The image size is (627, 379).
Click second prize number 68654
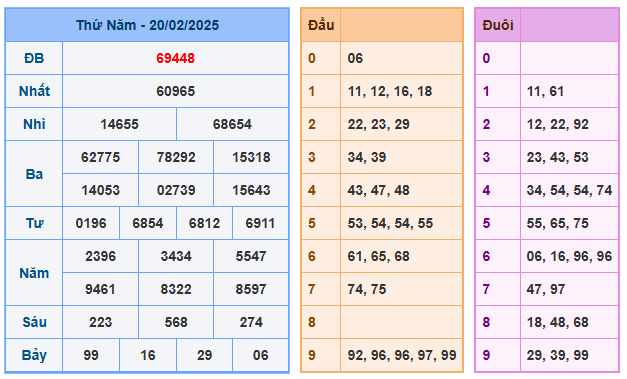[x=232, y=124]
